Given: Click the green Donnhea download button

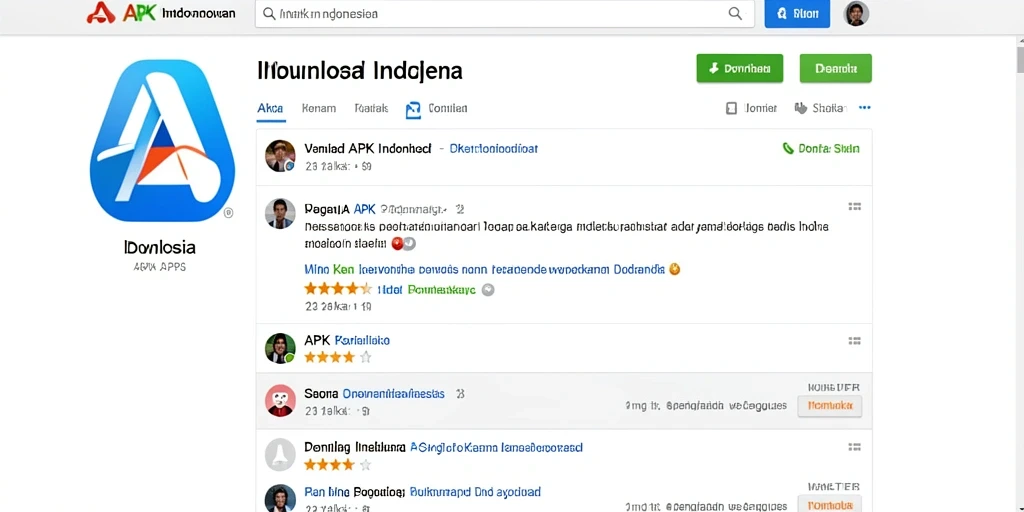Looking at the screenshot, I should [x=740, y=68].
